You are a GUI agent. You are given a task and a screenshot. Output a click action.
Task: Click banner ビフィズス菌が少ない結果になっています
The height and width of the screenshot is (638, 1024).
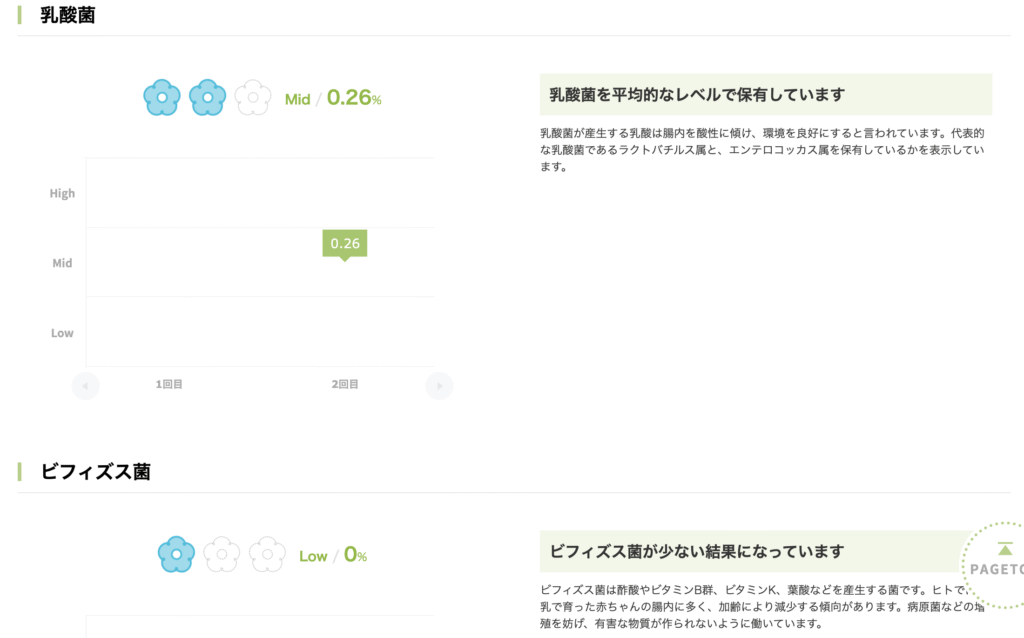click(765, 552)
